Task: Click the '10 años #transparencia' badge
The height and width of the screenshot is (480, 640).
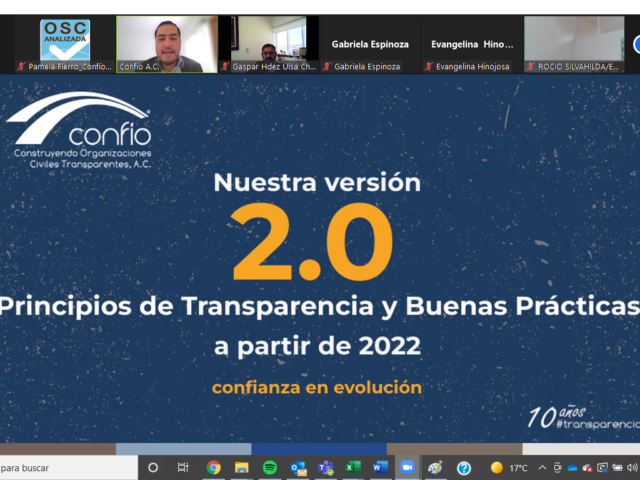Action: 584,417
